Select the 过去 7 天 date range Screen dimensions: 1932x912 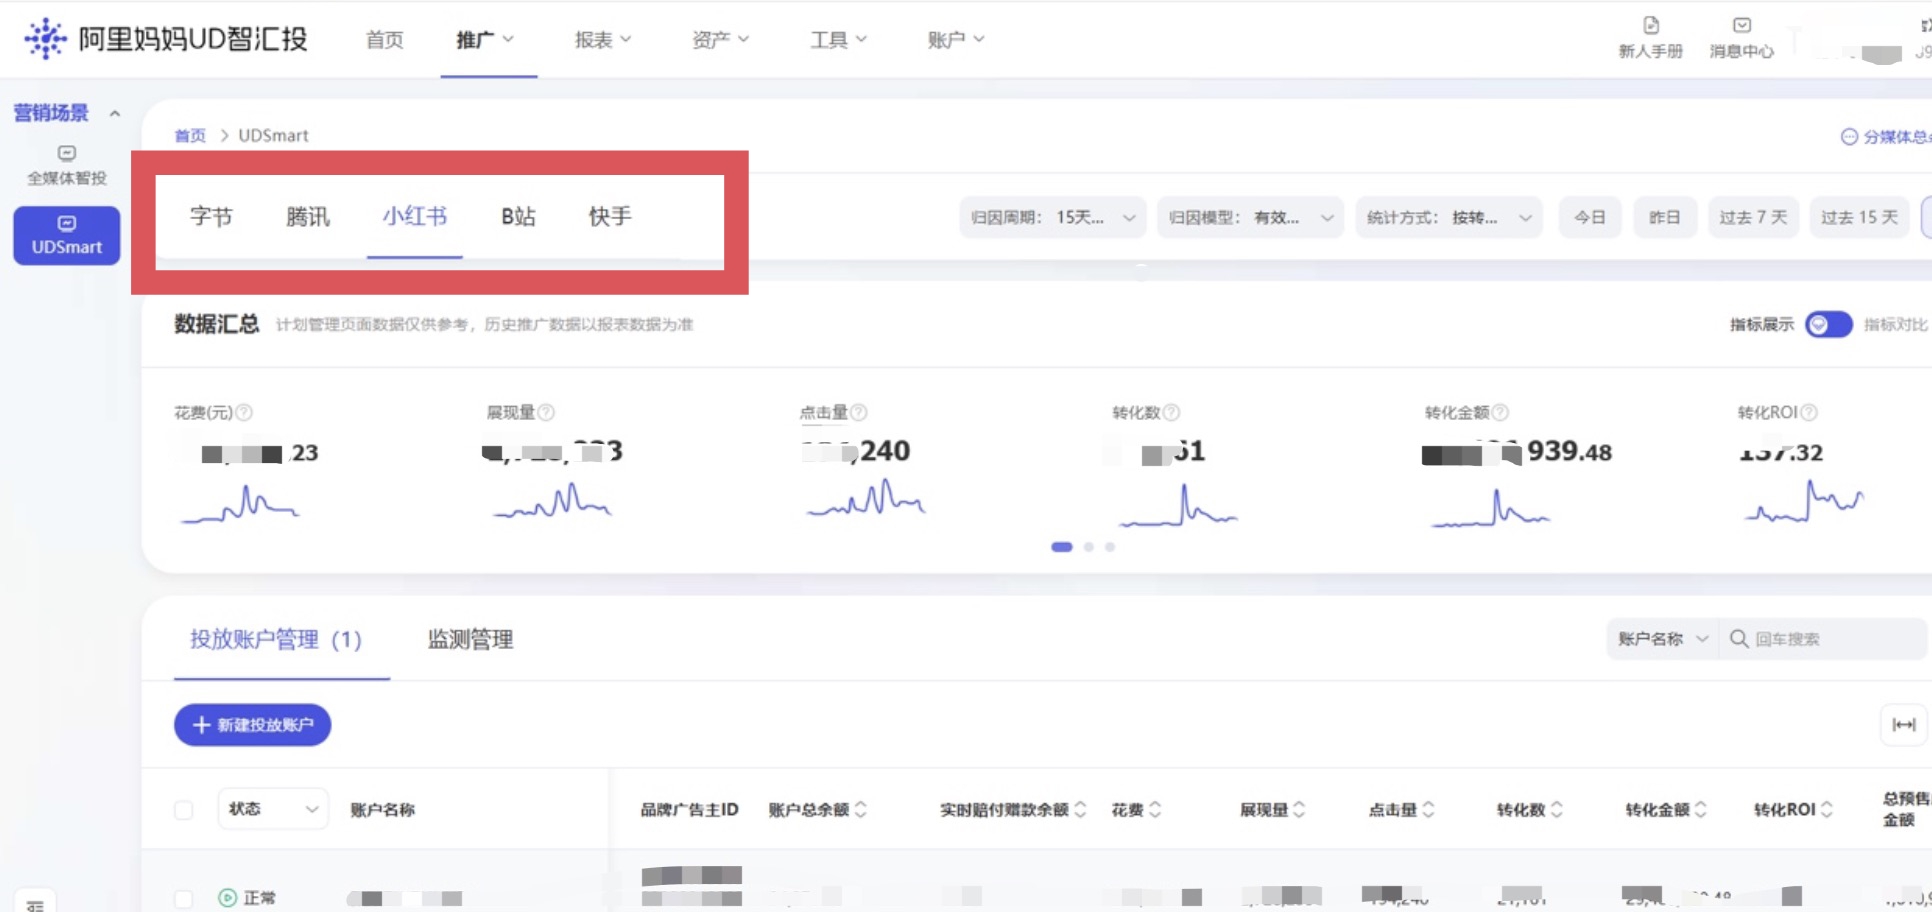(1753, 217)
